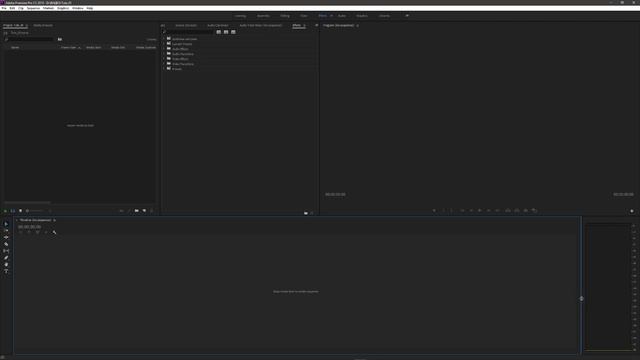Viewport: 640px width, 360px height.
Task: Go to Out point in Program monitor
Action: pyautogui.click(x=498, y=211)
